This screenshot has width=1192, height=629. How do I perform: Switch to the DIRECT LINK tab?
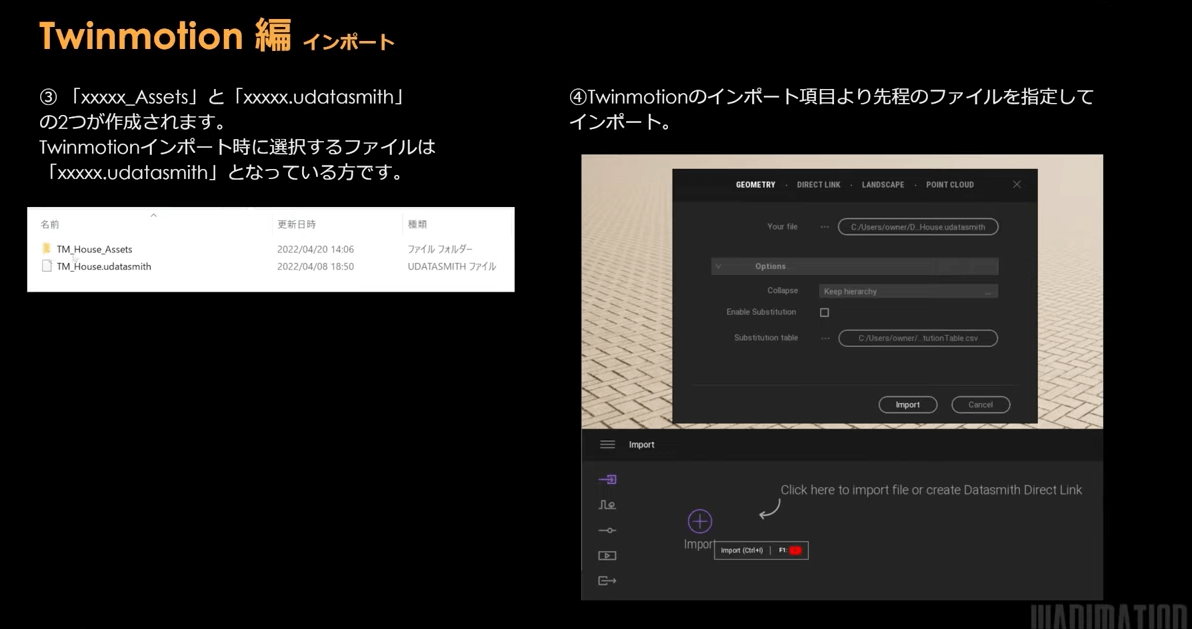point(819,185)
